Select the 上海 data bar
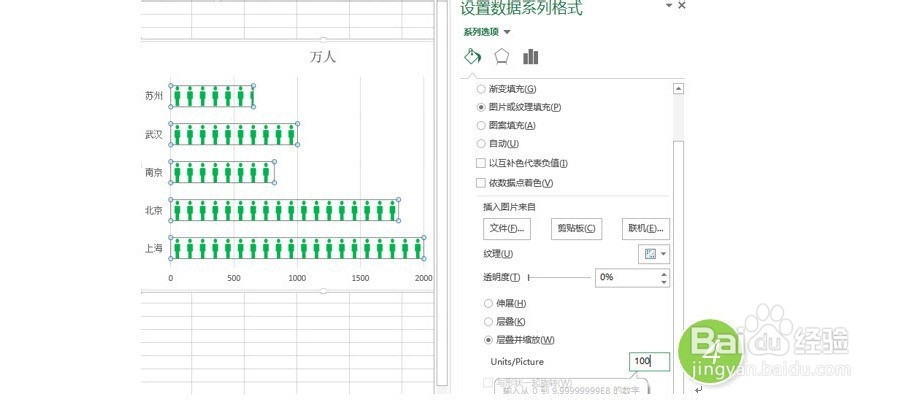 [x=297, y=248]
